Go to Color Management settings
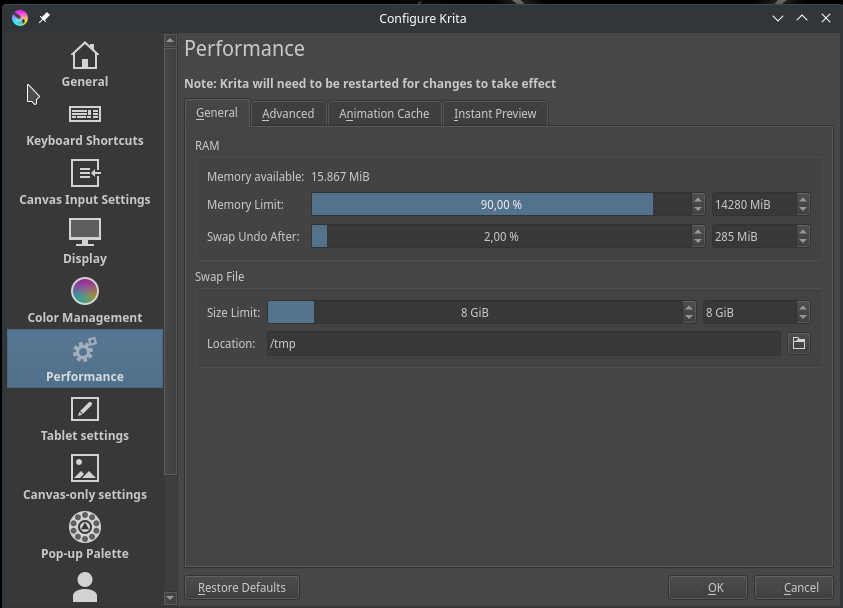843x608 pixels. click(85, 302)
